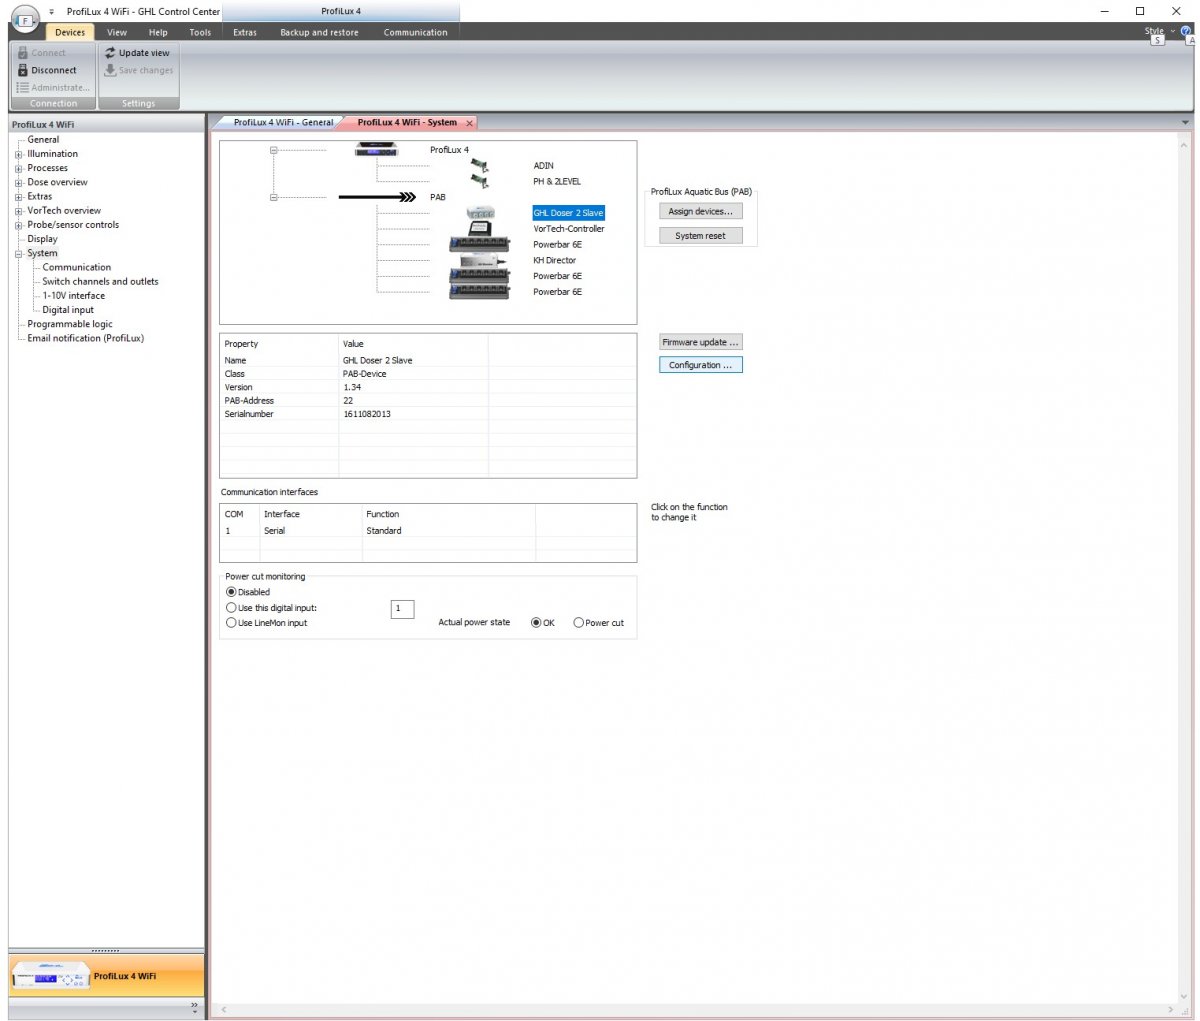Viewport: 1200px width, 1021px height.
Task: Select the Disabled power cut monitoring option
Action: [x=232, y=592]
